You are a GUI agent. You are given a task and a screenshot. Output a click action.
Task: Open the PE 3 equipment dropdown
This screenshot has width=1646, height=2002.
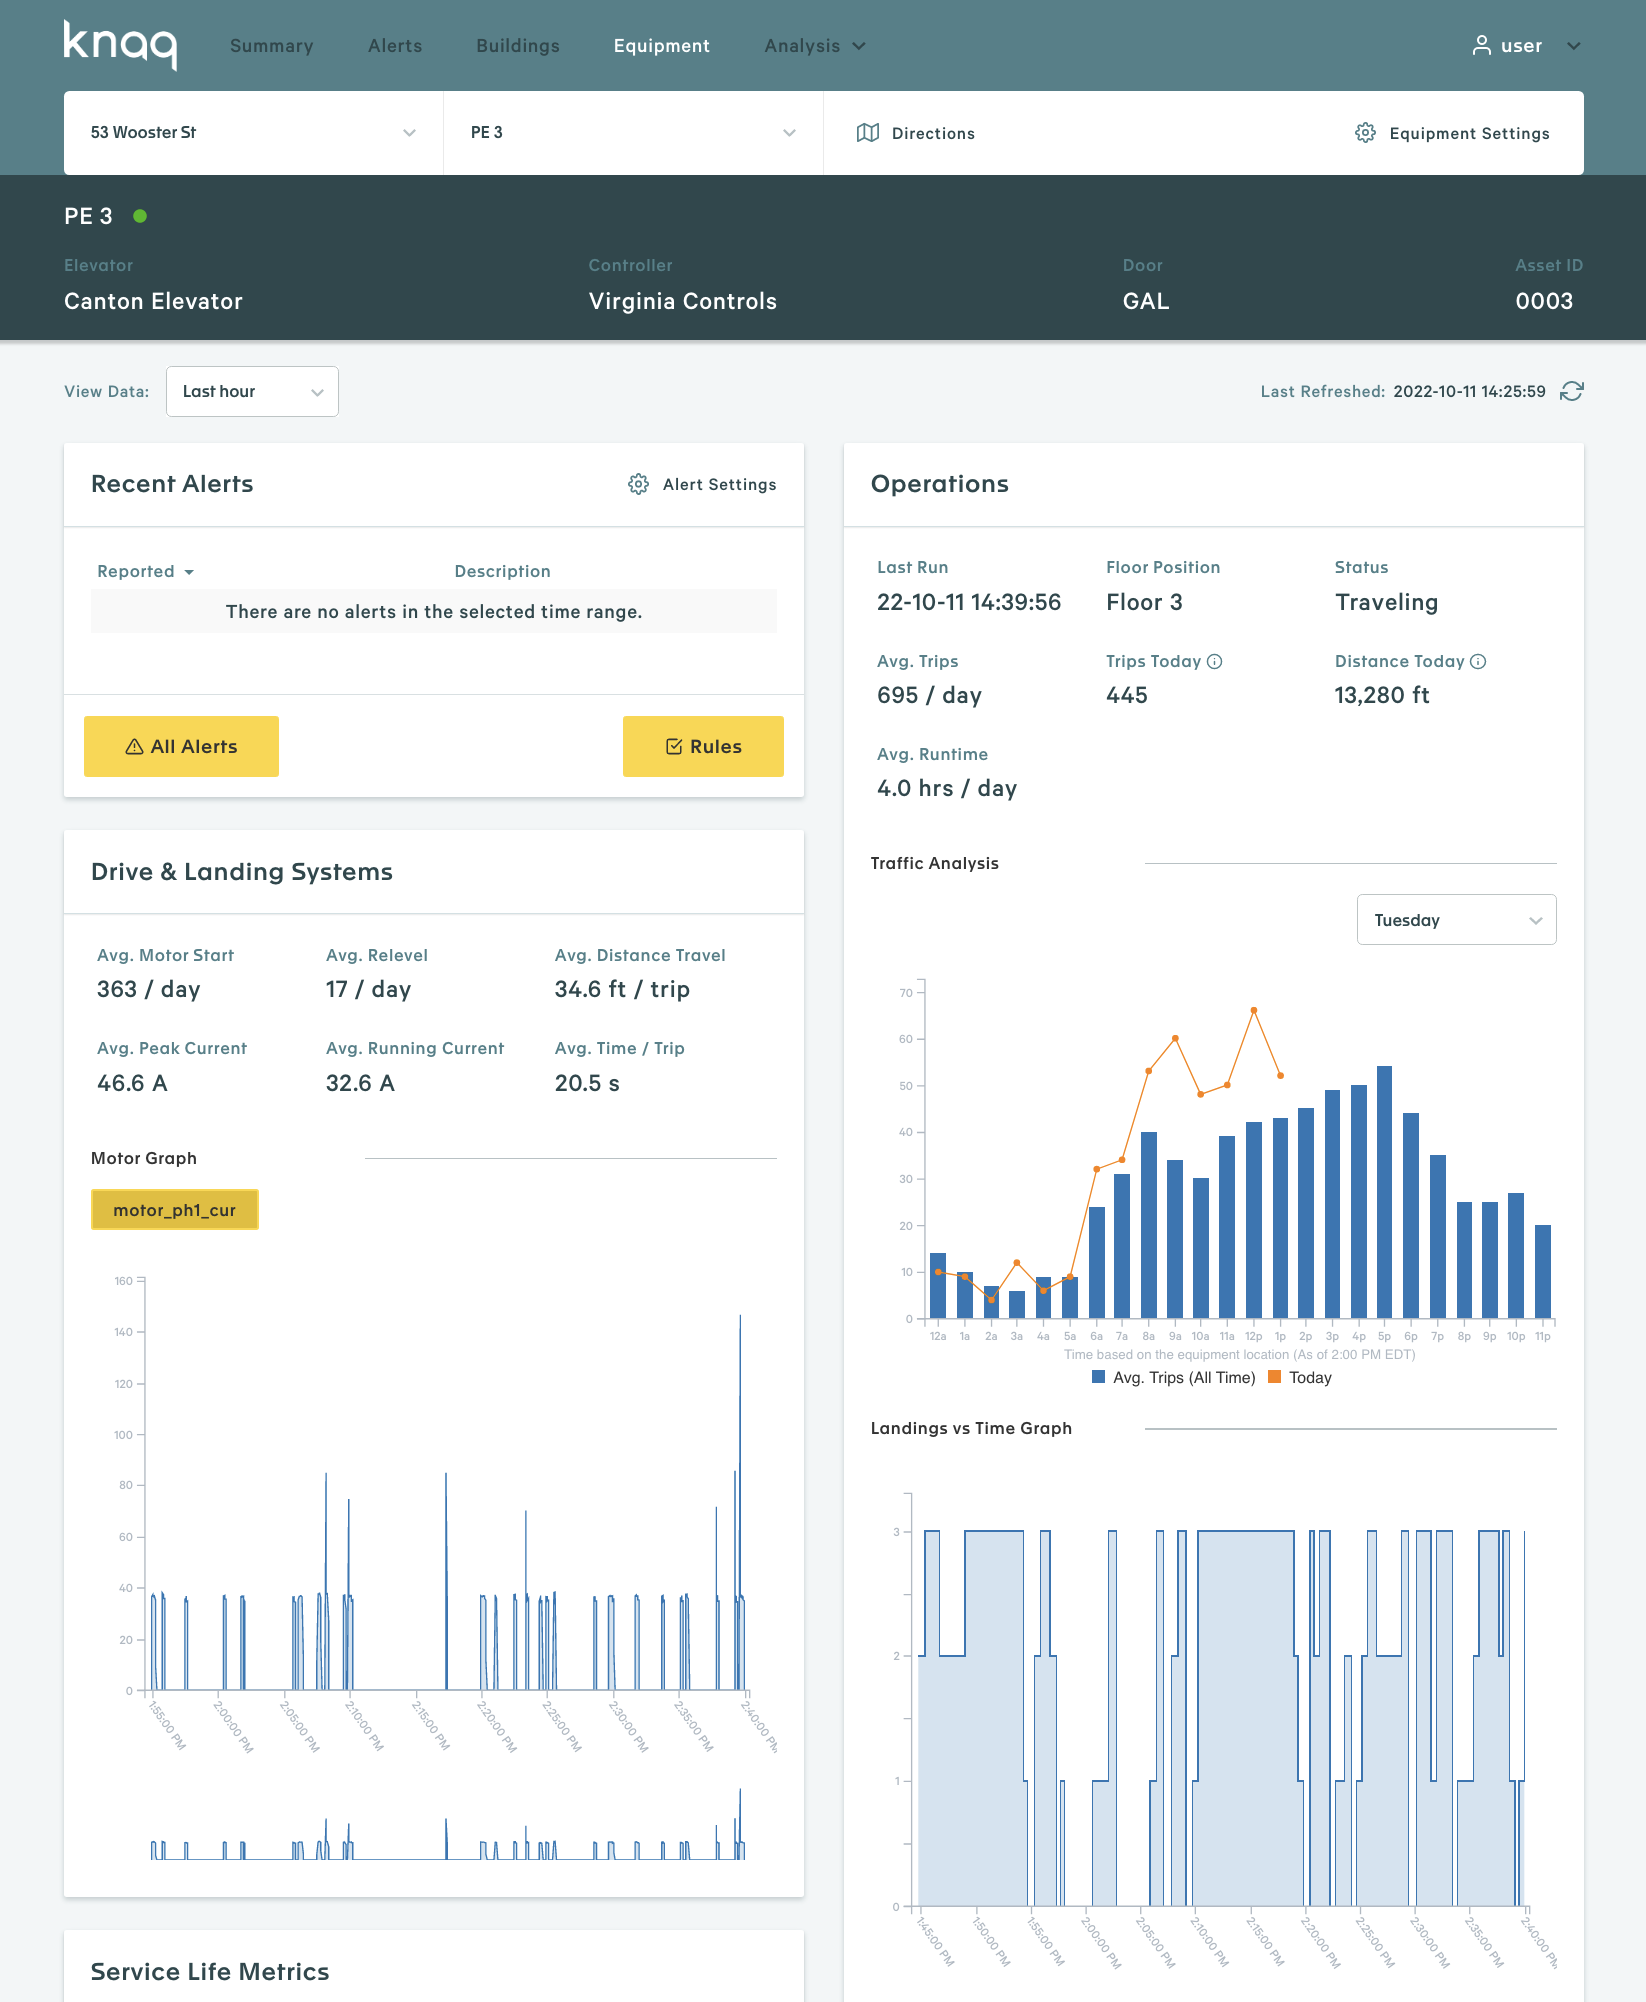pyautogui.click(x=633, y=133)
